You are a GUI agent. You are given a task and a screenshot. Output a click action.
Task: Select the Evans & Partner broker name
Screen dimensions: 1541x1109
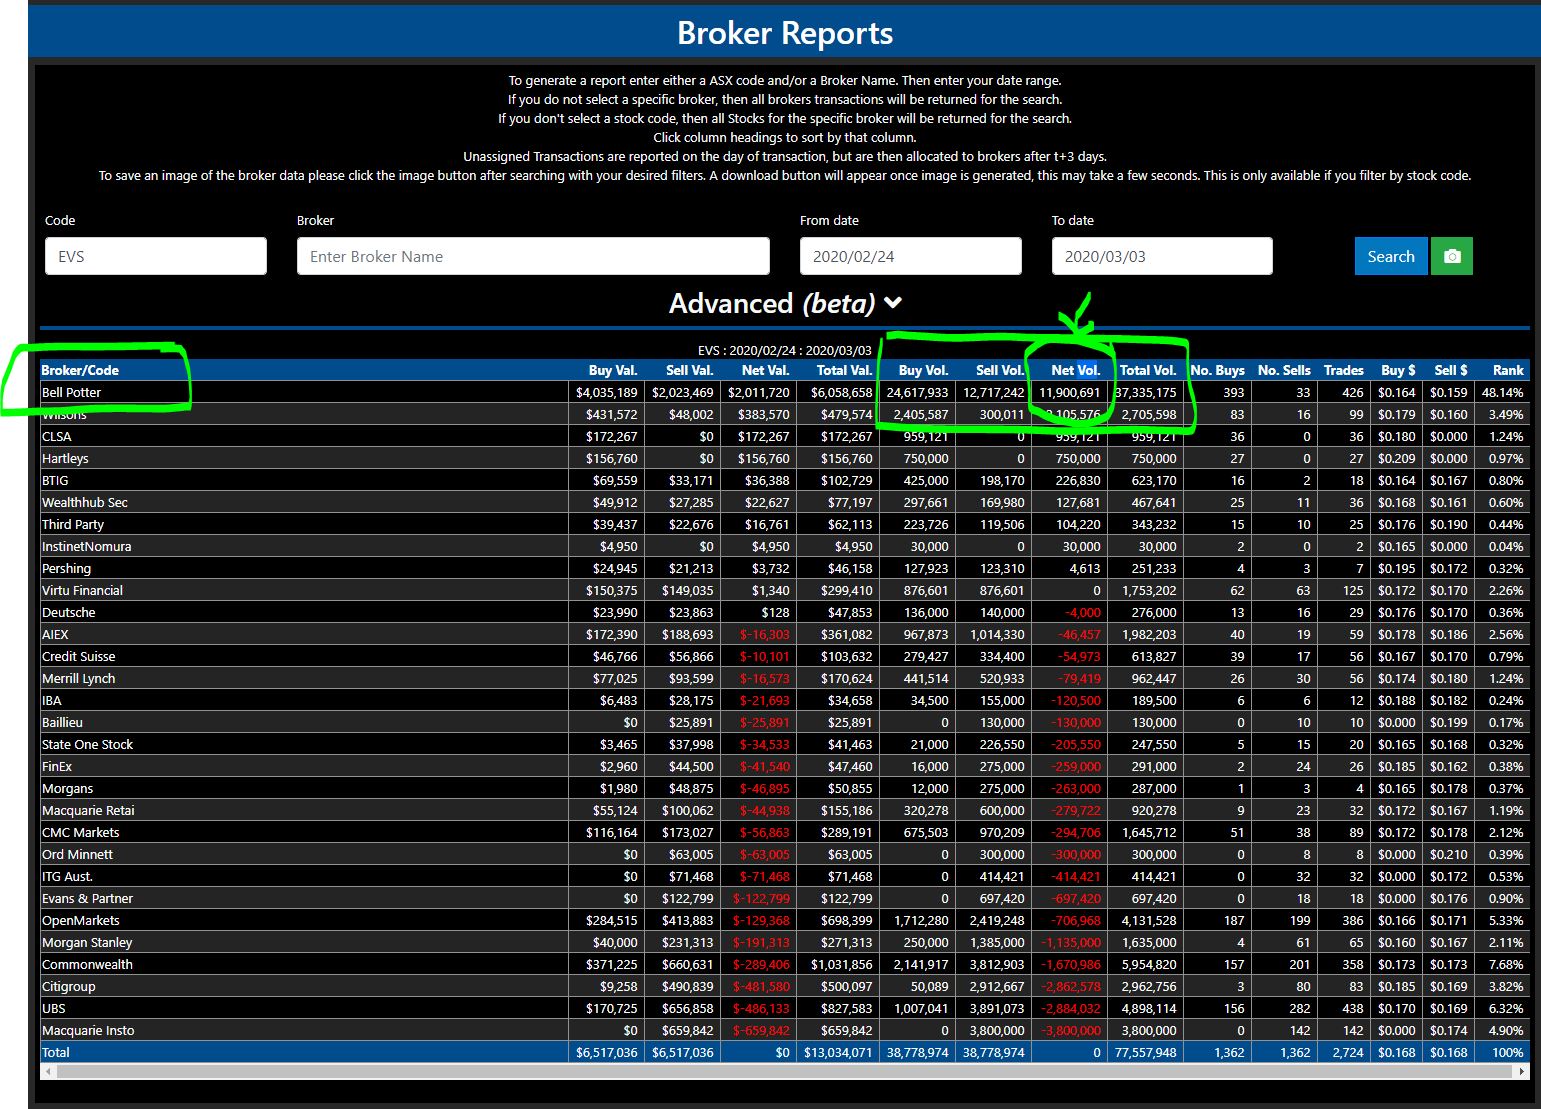click(x=87, y=898)
